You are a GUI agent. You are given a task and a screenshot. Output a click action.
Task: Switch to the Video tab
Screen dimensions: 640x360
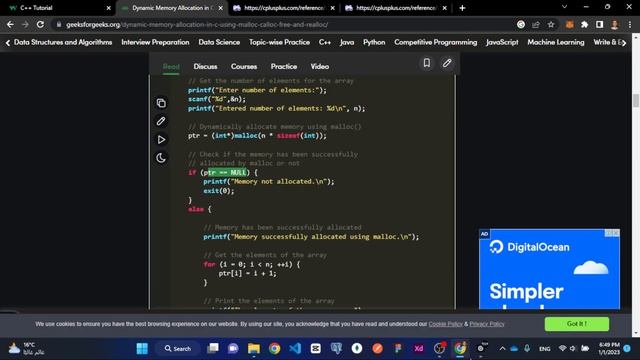coord(320,67)
